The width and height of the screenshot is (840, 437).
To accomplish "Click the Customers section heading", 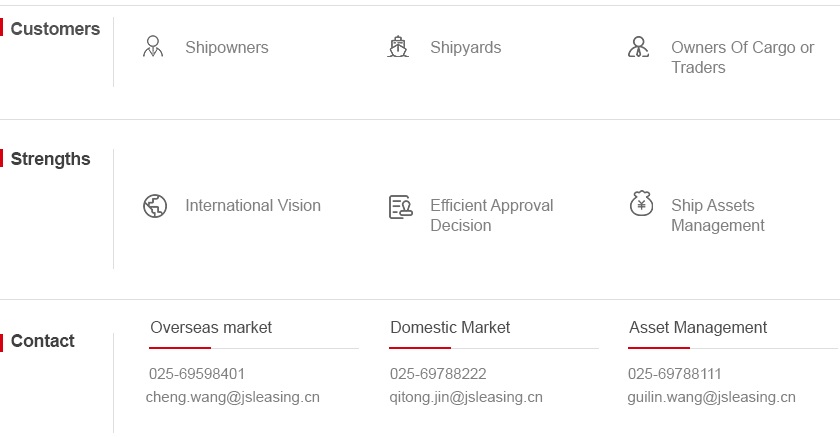I will point(55,29).
